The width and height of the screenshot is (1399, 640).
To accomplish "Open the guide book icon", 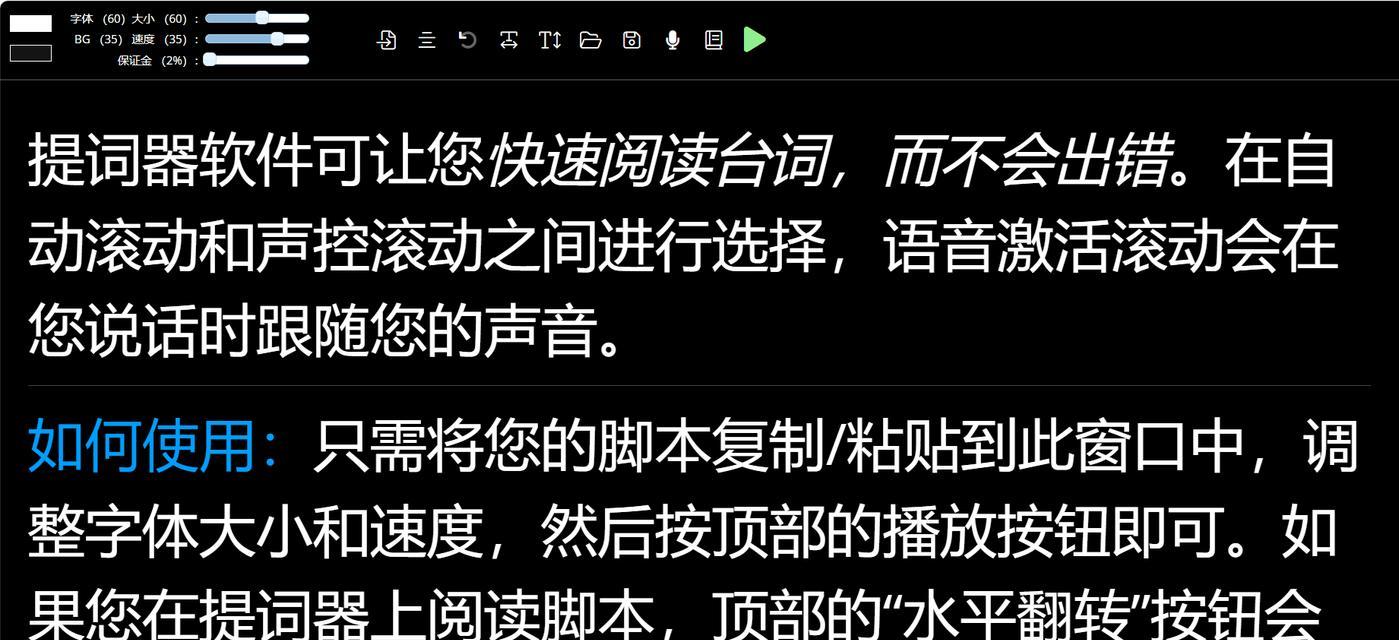I will pos(713,40).
